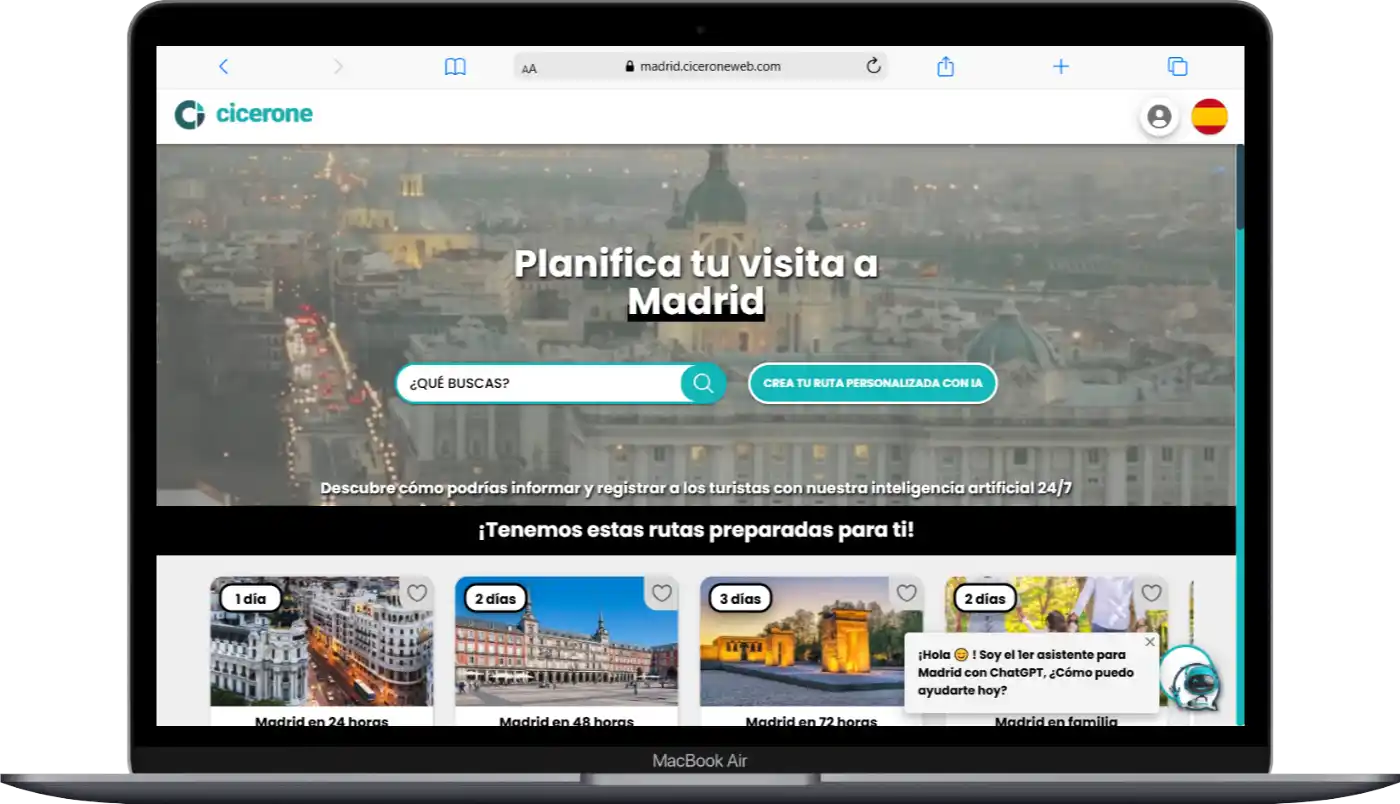Click the Safari share icon

pos(945,66)
